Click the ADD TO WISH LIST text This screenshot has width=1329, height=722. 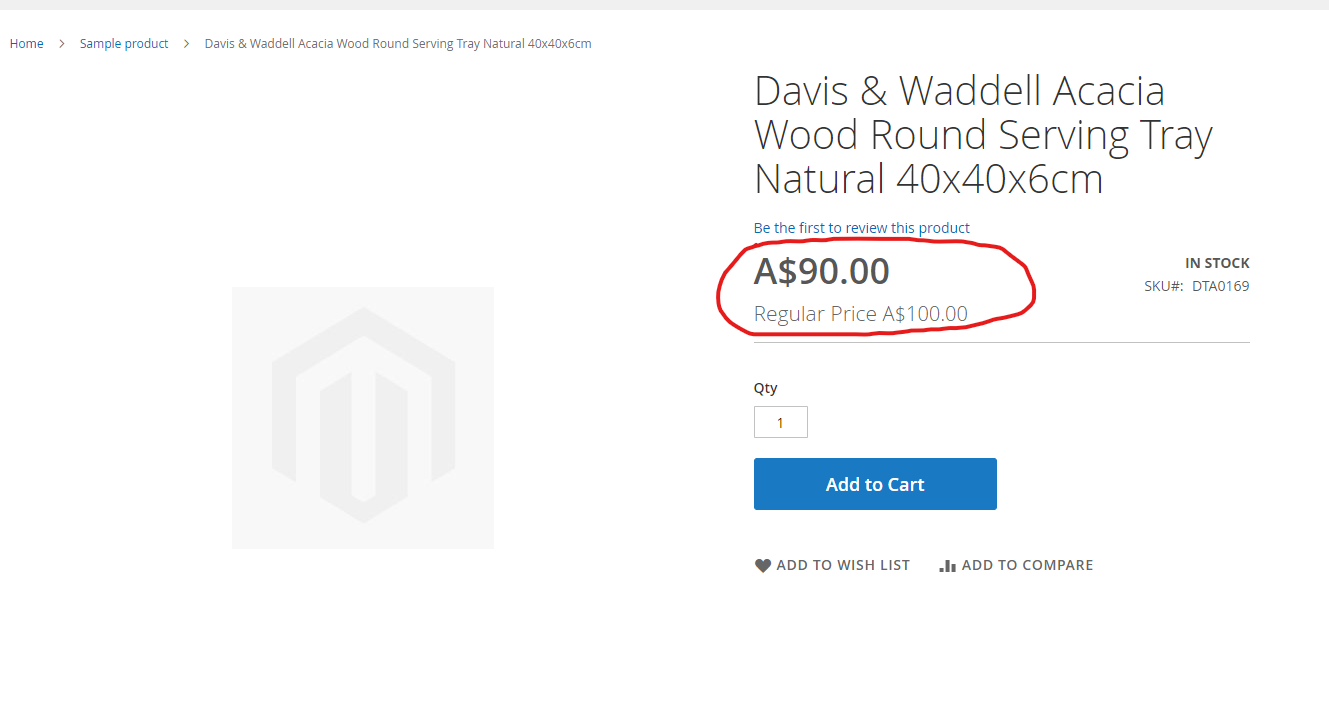point(843,566)
